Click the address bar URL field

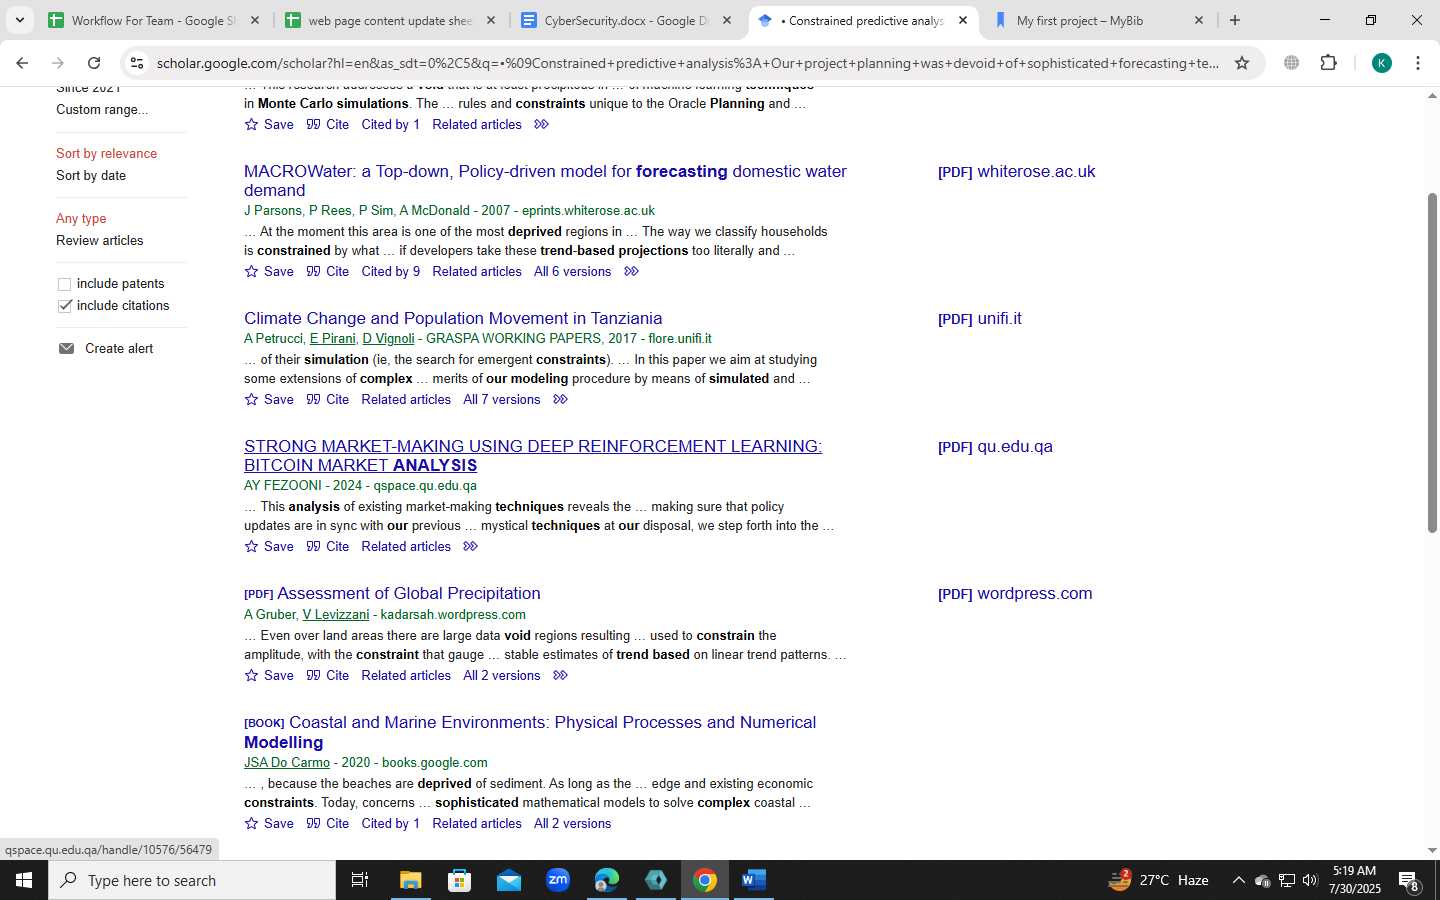[x=687, y=63]
